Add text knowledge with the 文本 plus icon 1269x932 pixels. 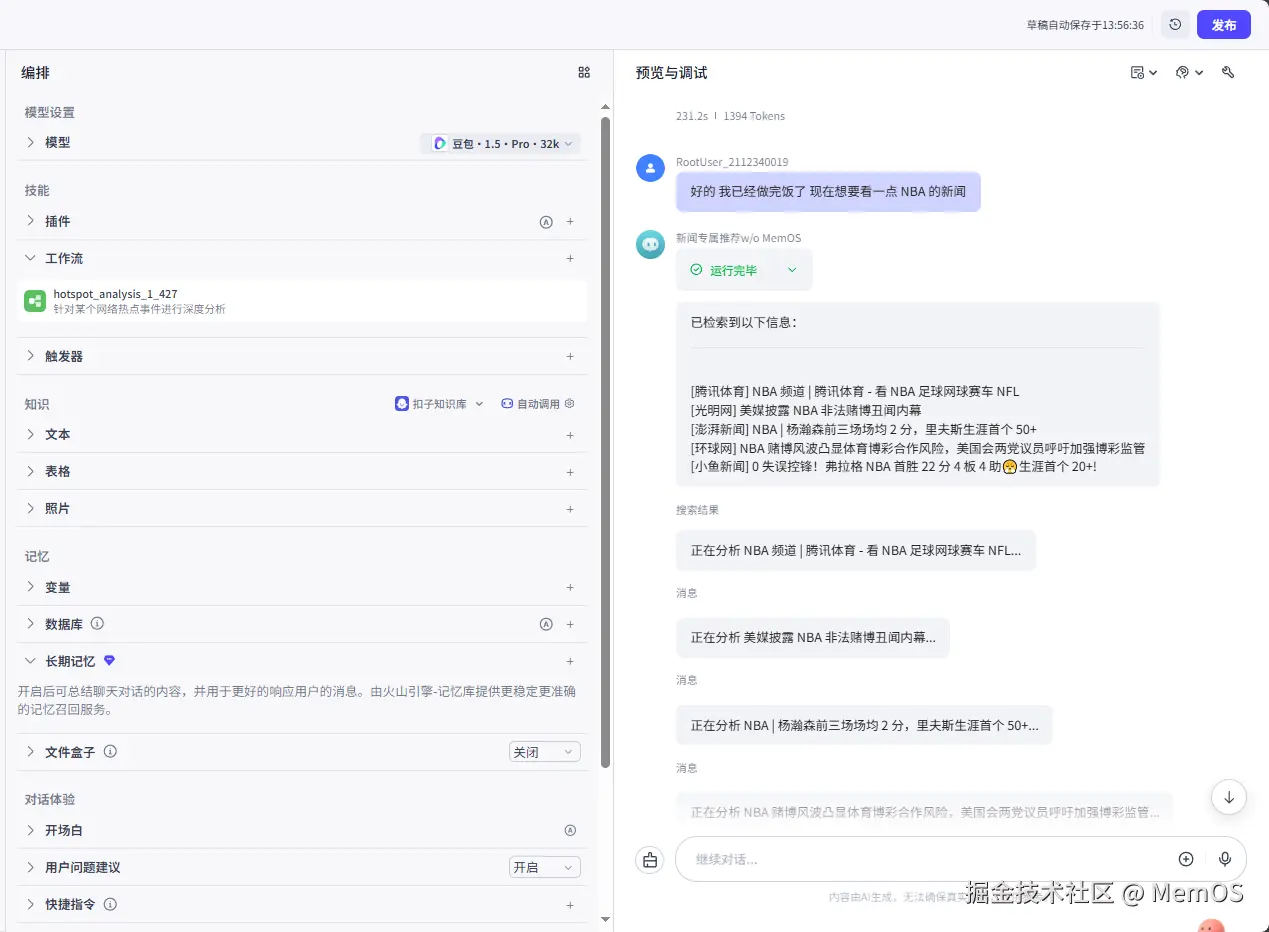(570, 435)
